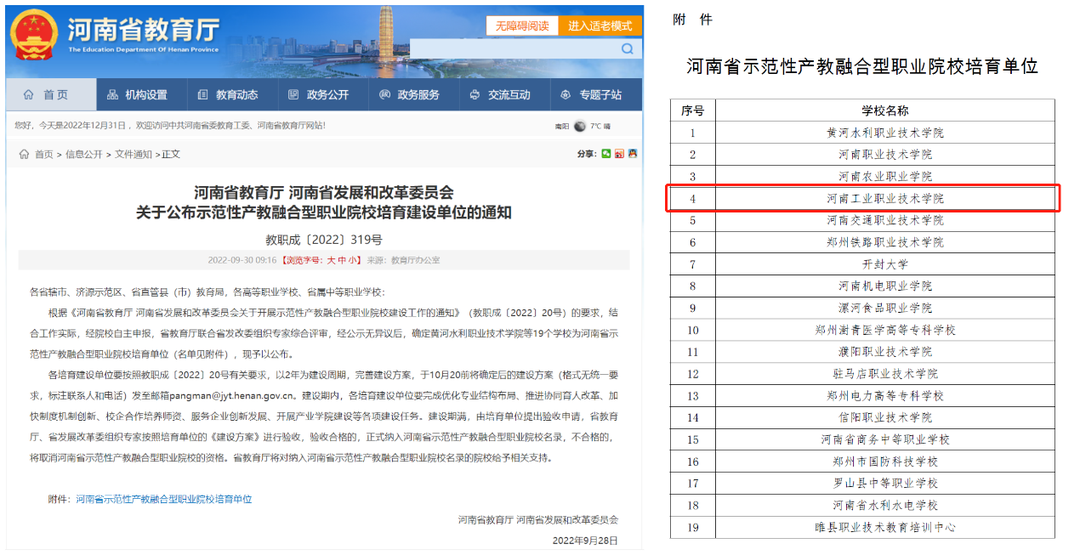Click the 政务公开 document icon
The height and width of the screenshot is (555, 1080).
click(293, 94)
